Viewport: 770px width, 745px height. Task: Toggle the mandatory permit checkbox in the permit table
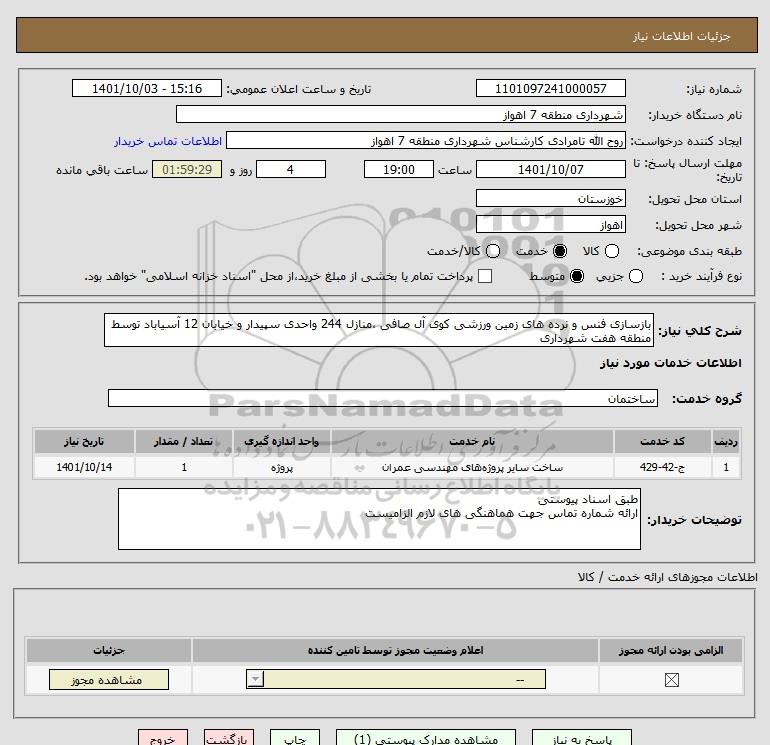click(671, 680)
